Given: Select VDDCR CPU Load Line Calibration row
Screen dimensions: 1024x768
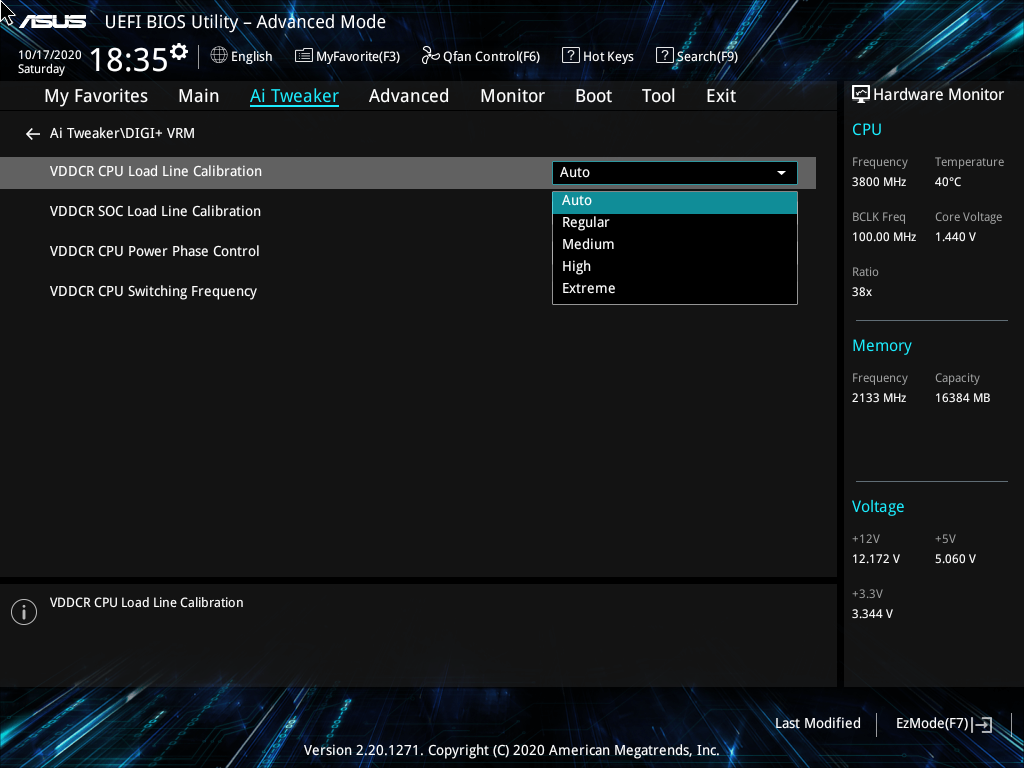Looking at the screenshot, I should pyautogui.click(x=408, y=173).
